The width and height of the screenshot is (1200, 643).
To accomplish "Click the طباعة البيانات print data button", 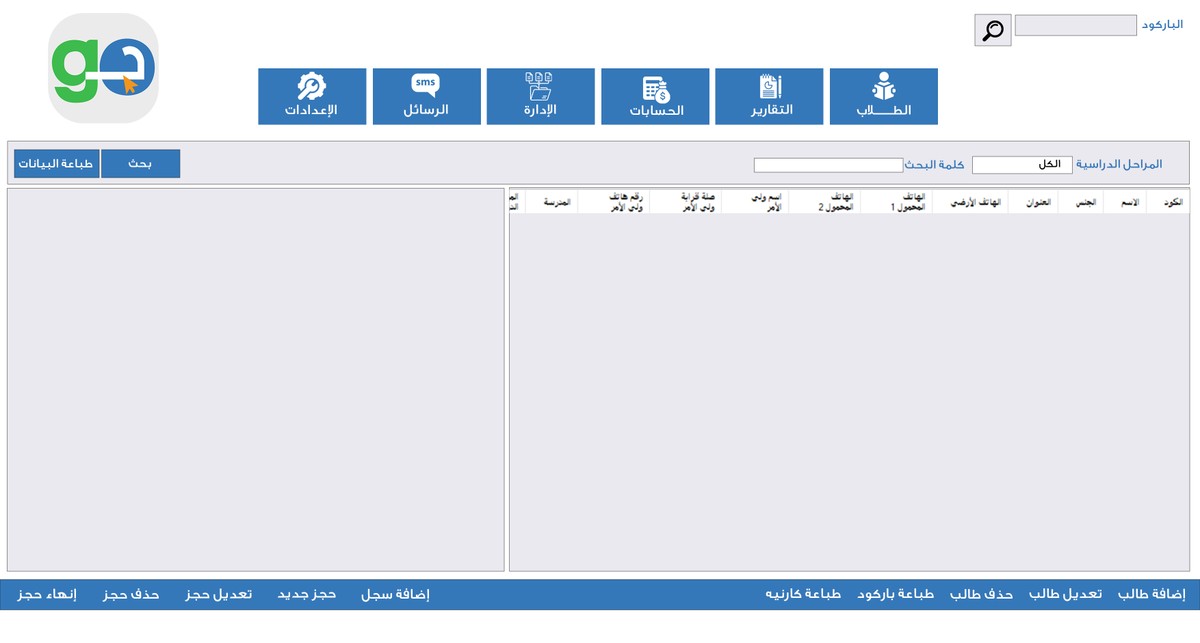I will click(57, 163).
